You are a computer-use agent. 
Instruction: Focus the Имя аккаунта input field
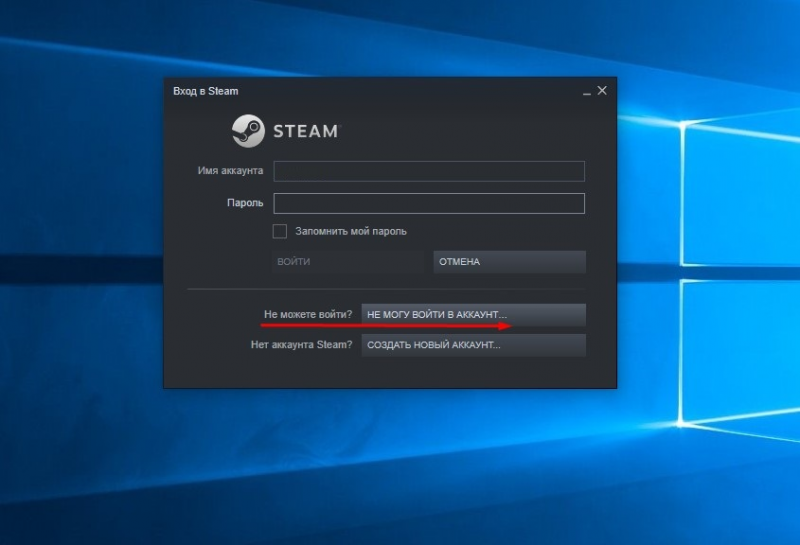(429, 171)
